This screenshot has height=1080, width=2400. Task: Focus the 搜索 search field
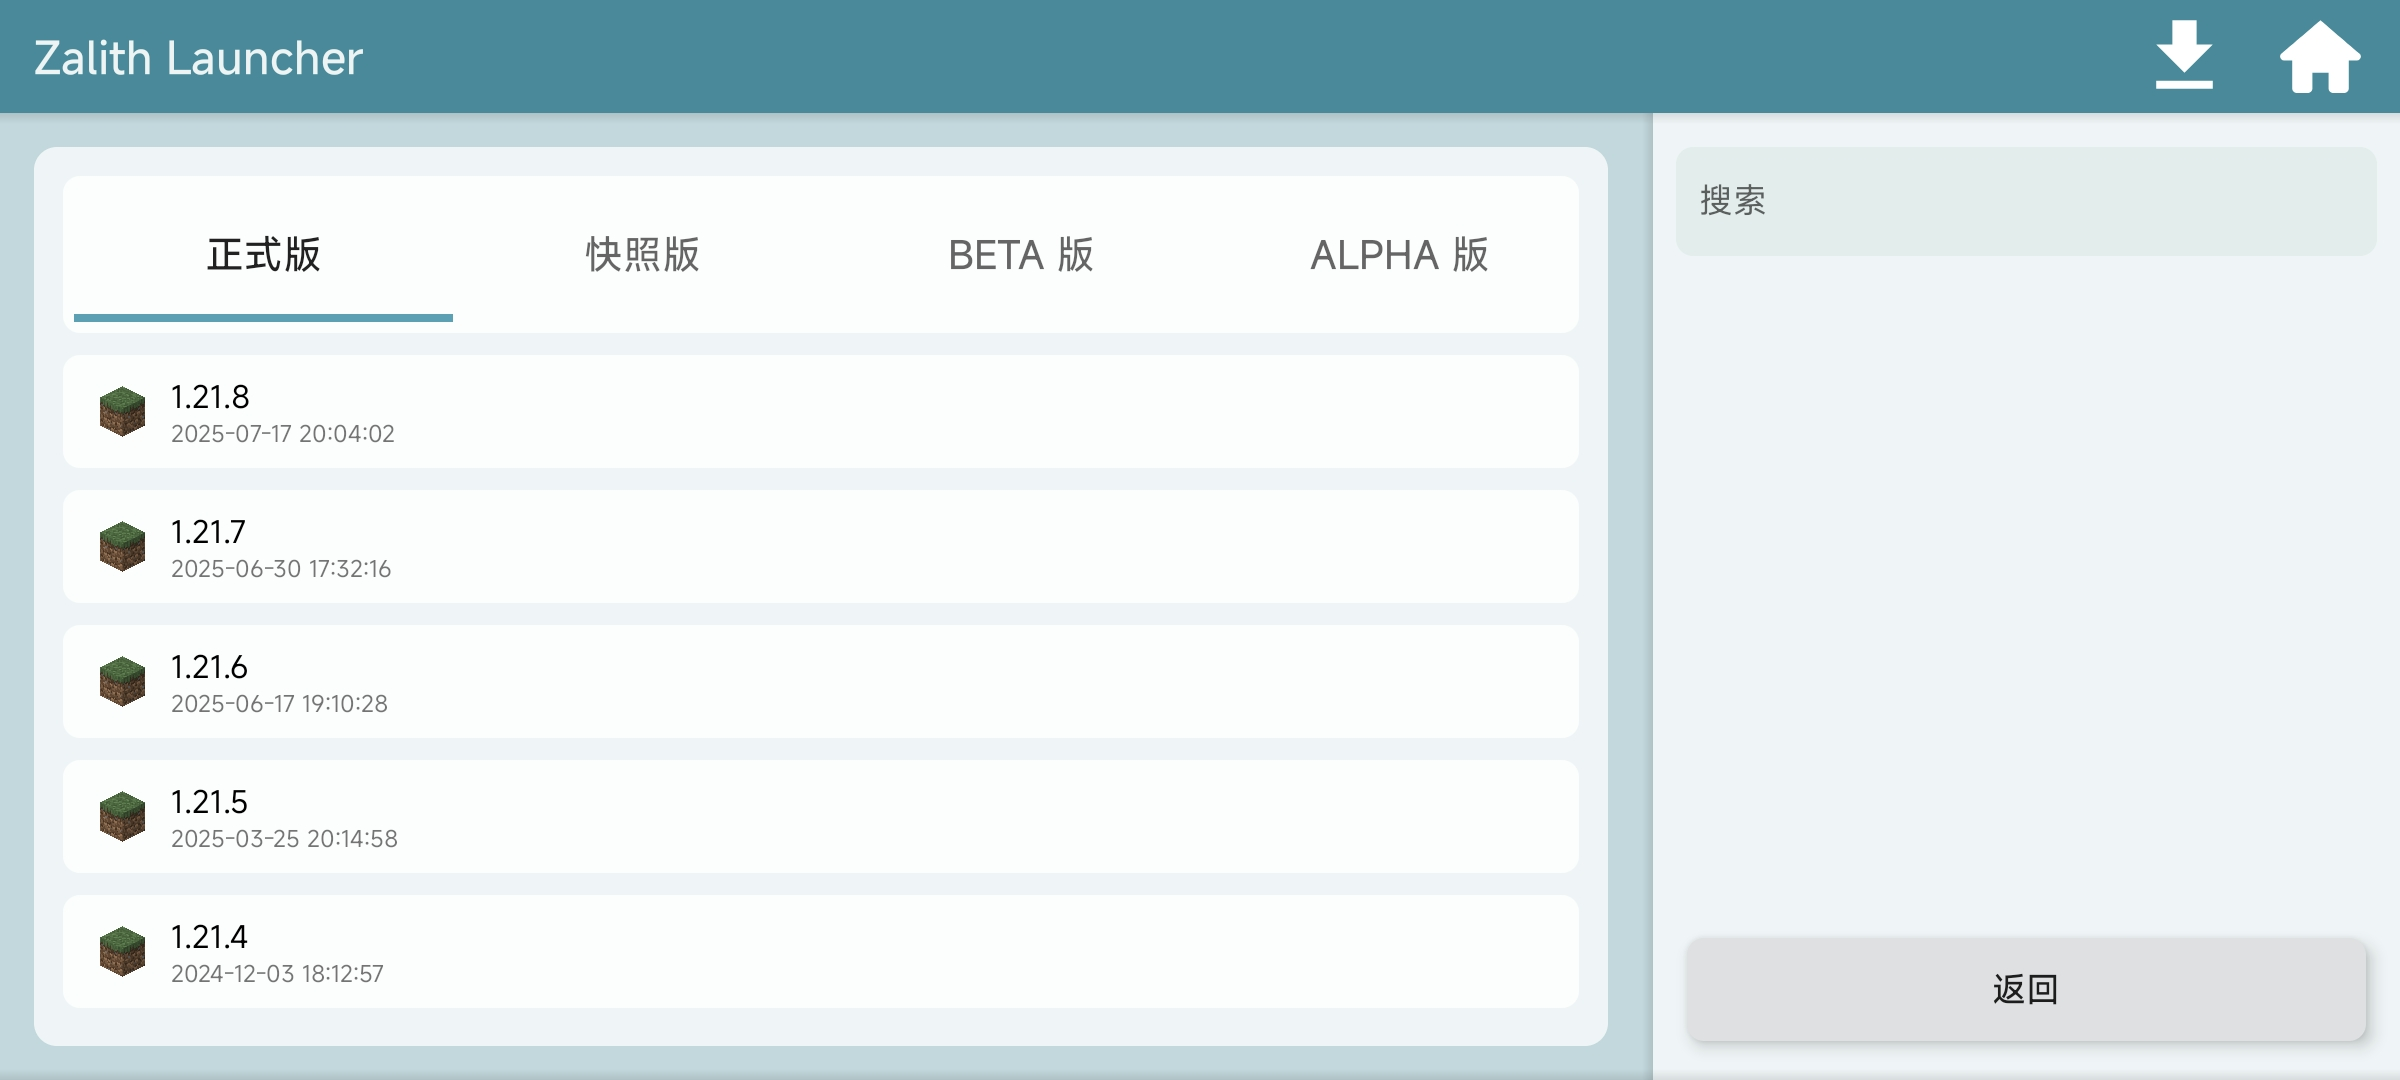(2025, 201)
